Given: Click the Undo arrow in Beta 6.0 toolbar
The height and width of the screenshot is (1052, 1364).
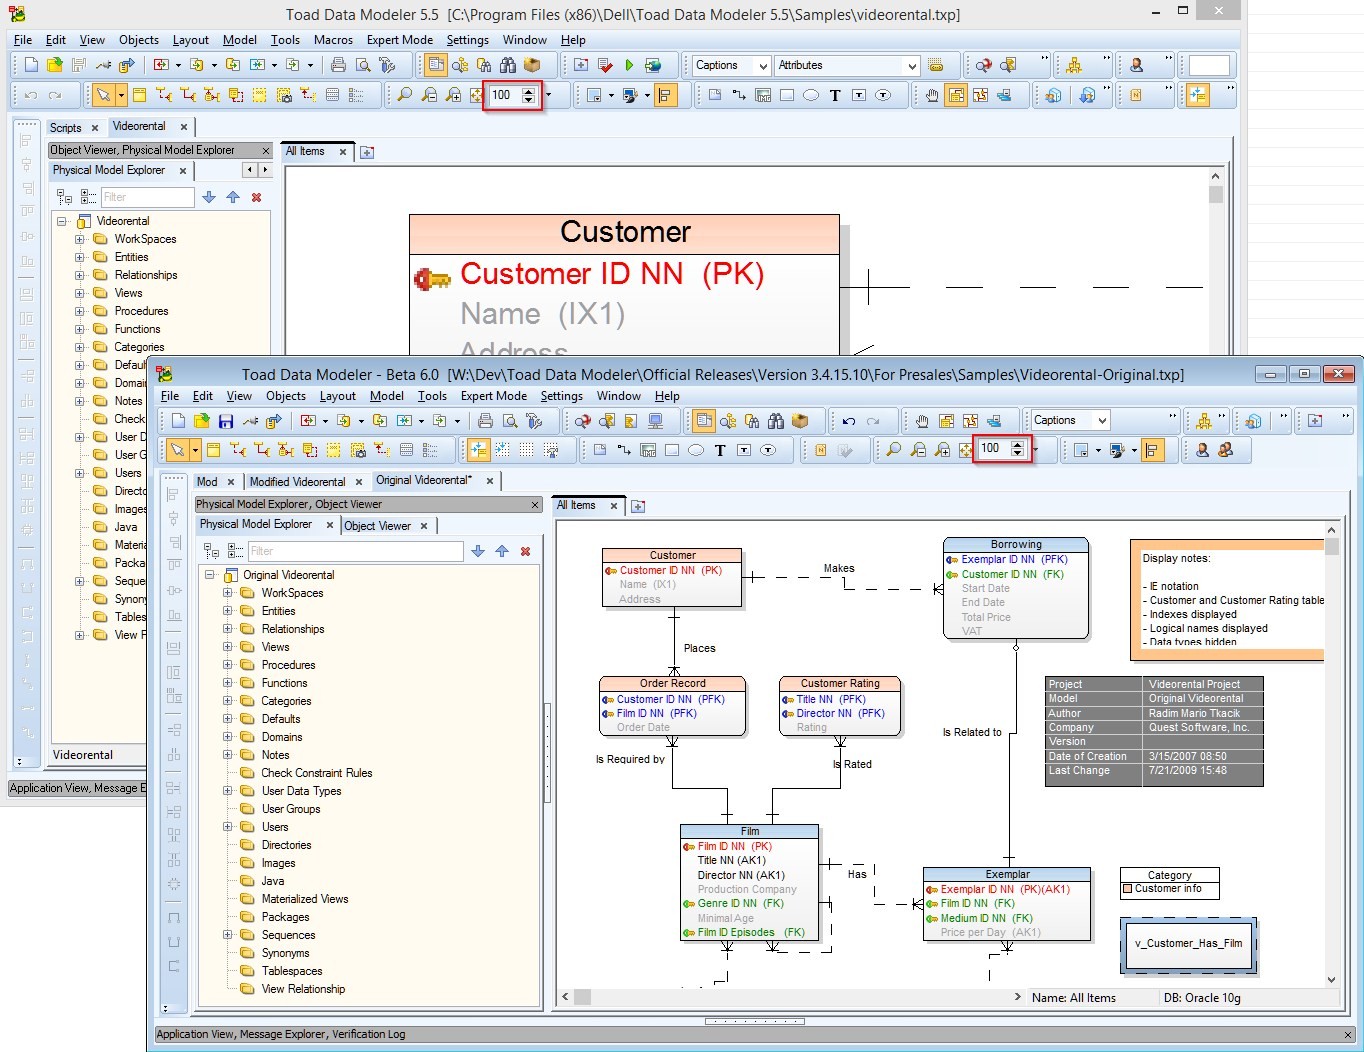Looking at the screenshot, I should point(849,421).
